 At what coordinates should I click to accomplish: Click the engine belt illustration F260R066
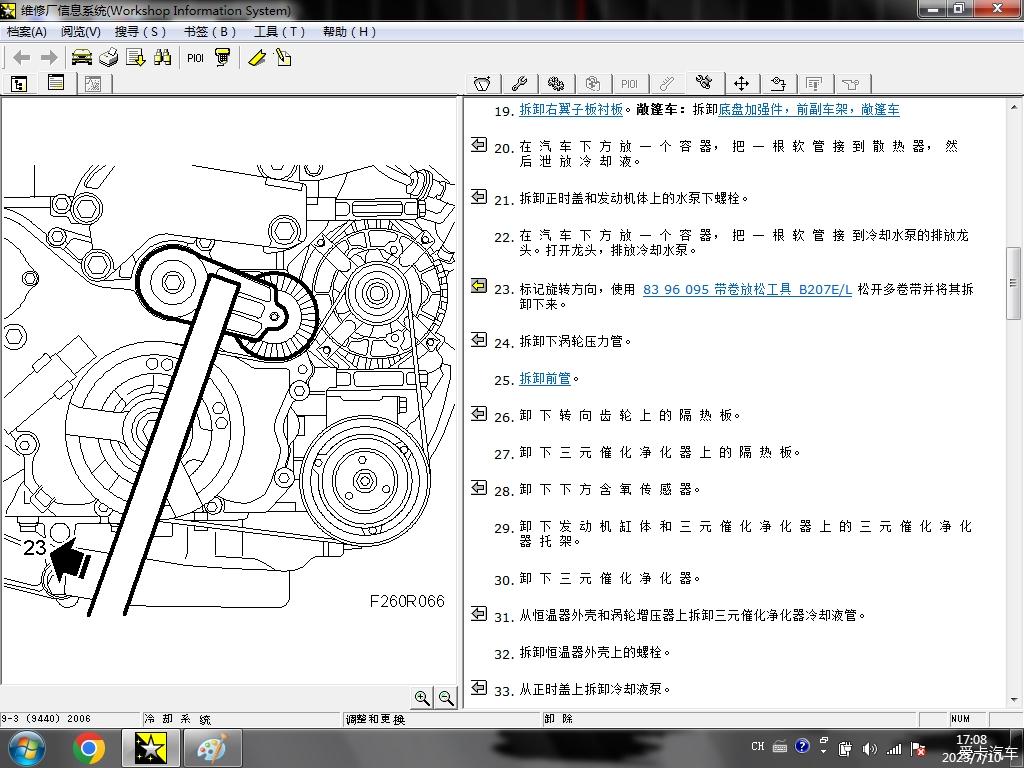pos(229,389)
